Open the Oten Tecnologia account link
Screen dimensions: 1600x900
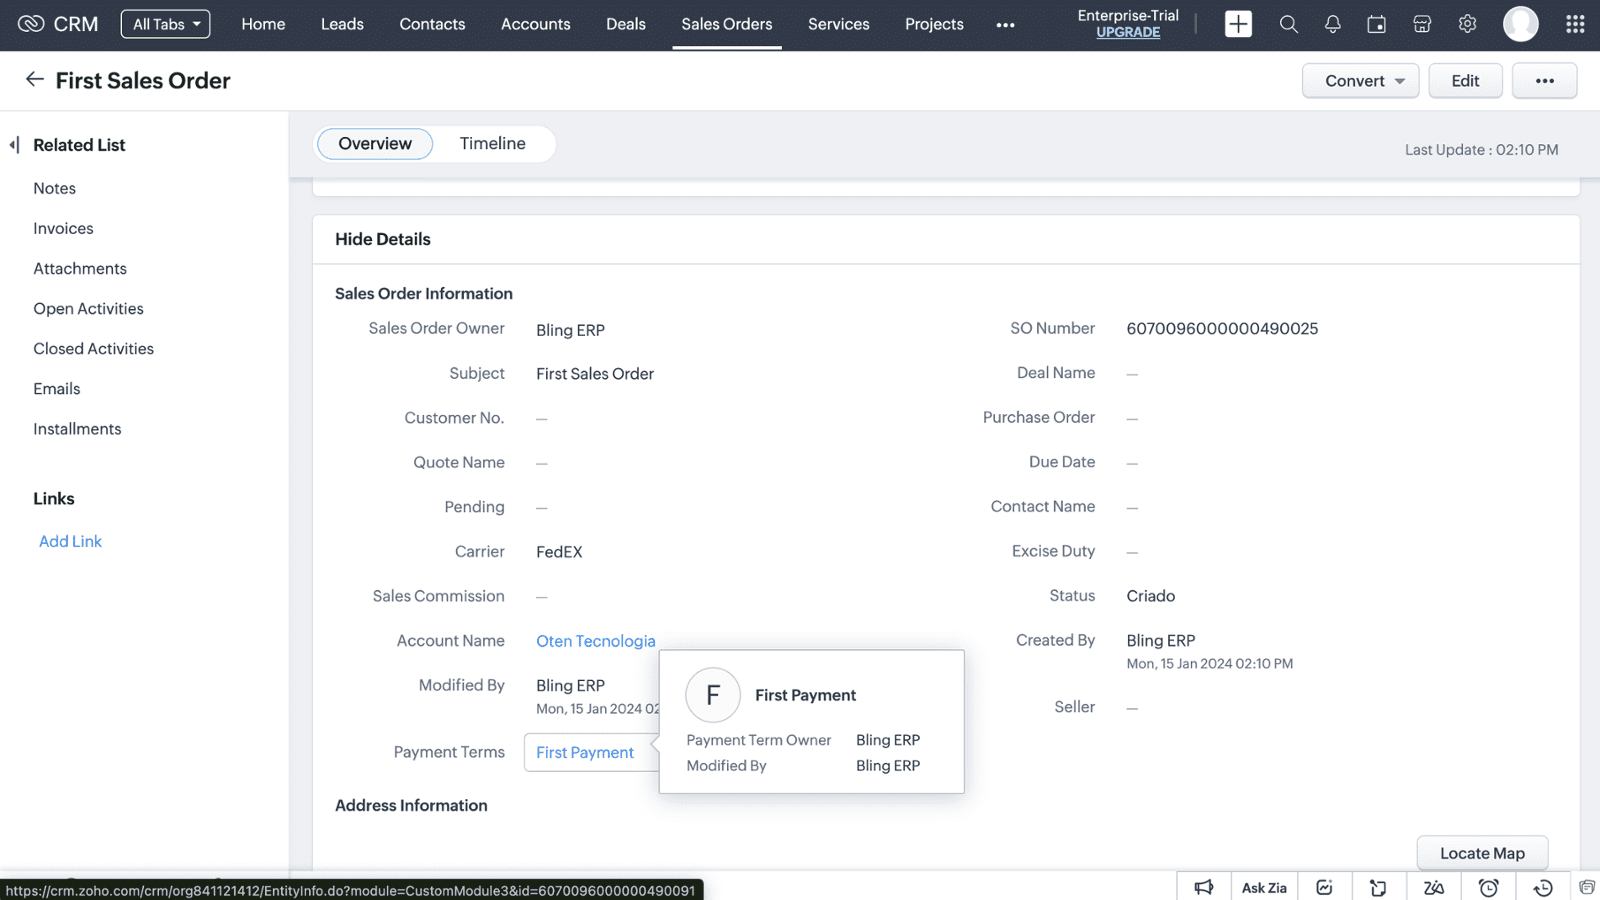pos(596,641)
